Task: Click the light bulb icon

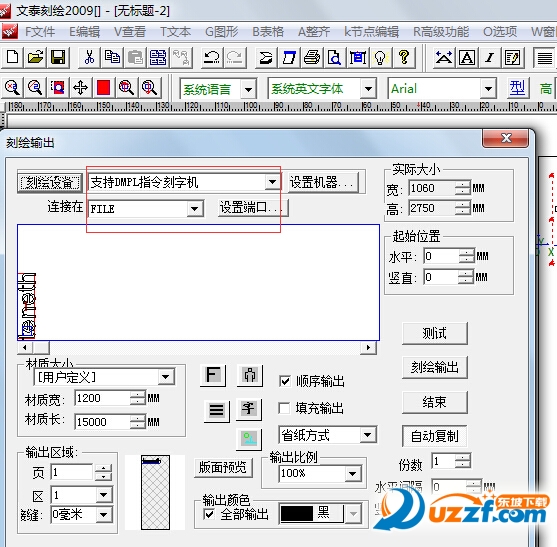Action: [x=380, y=57]
